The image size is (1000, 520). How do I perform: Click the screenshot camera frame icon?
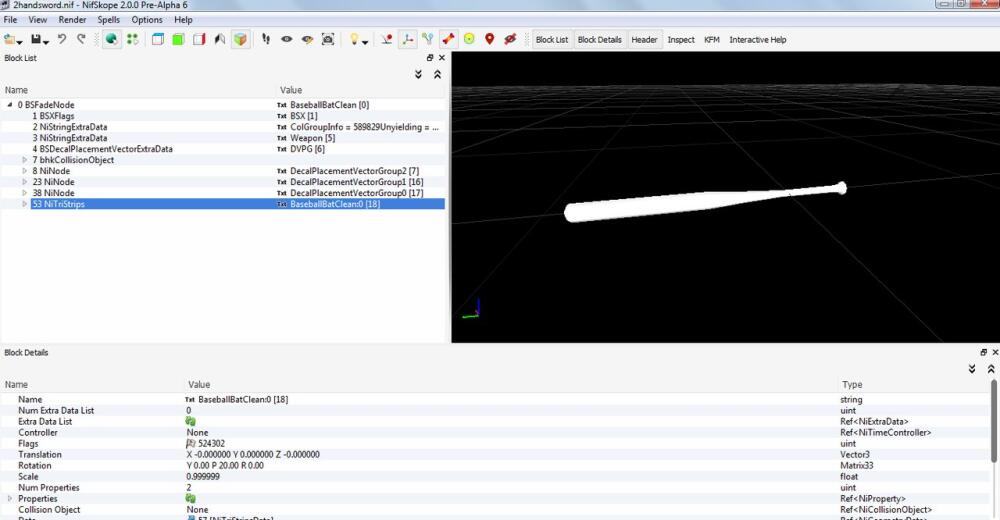[x=328, y=40]
